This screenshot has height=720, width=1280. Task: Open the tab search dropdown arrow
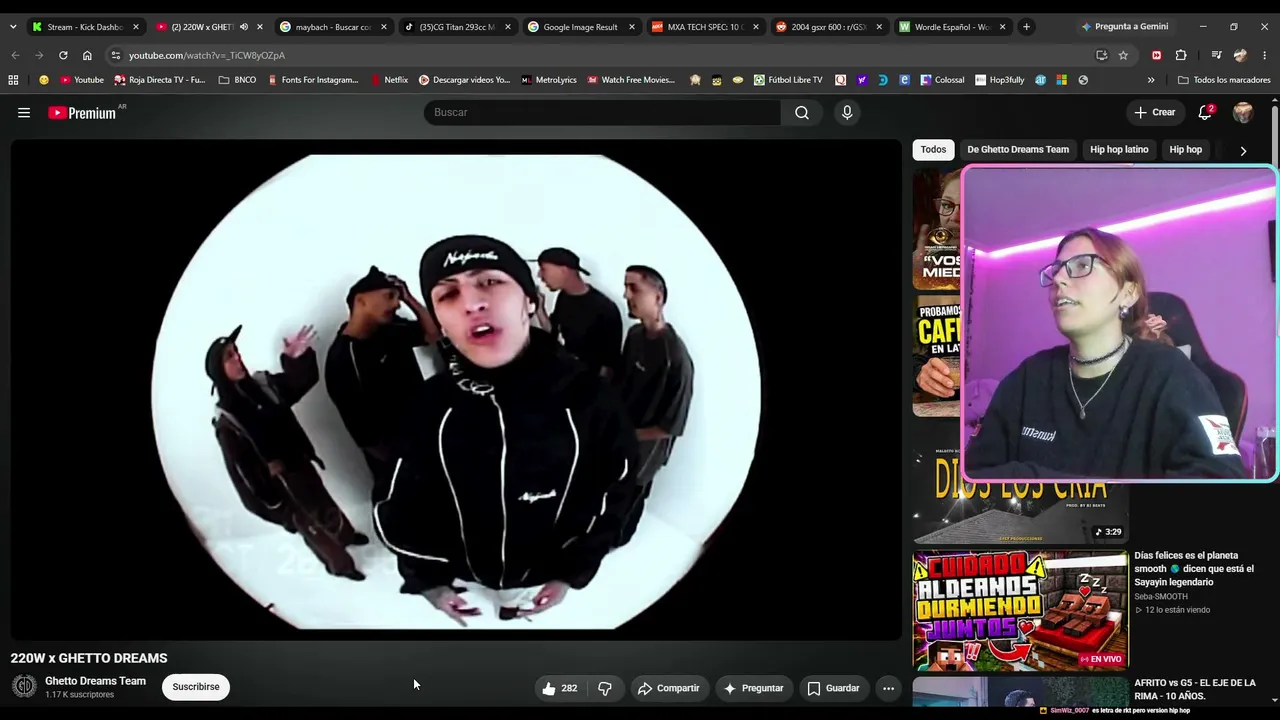tap(12, 27)
